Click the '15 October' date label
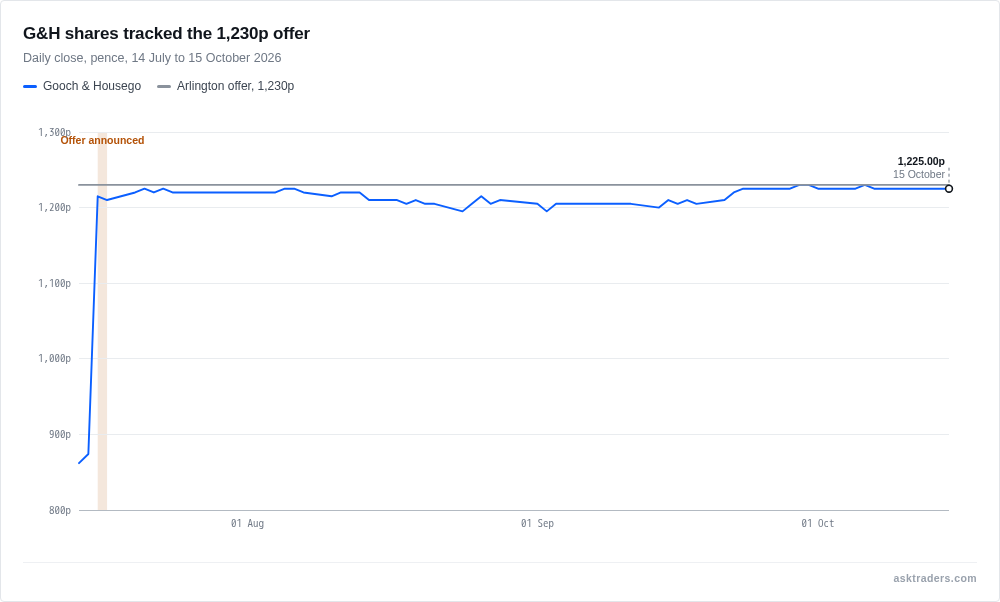The height and width of the screenshot is (602, 1000). click(x=918, y=174)
